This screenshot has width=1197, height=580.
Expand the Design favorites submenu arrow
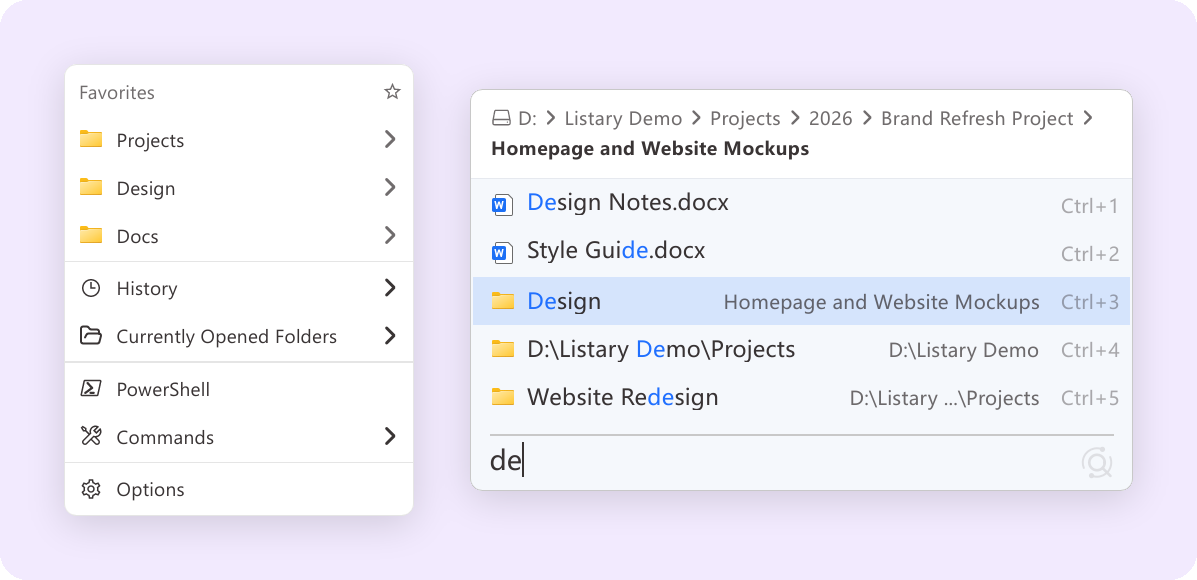click(x=390, y=187)
